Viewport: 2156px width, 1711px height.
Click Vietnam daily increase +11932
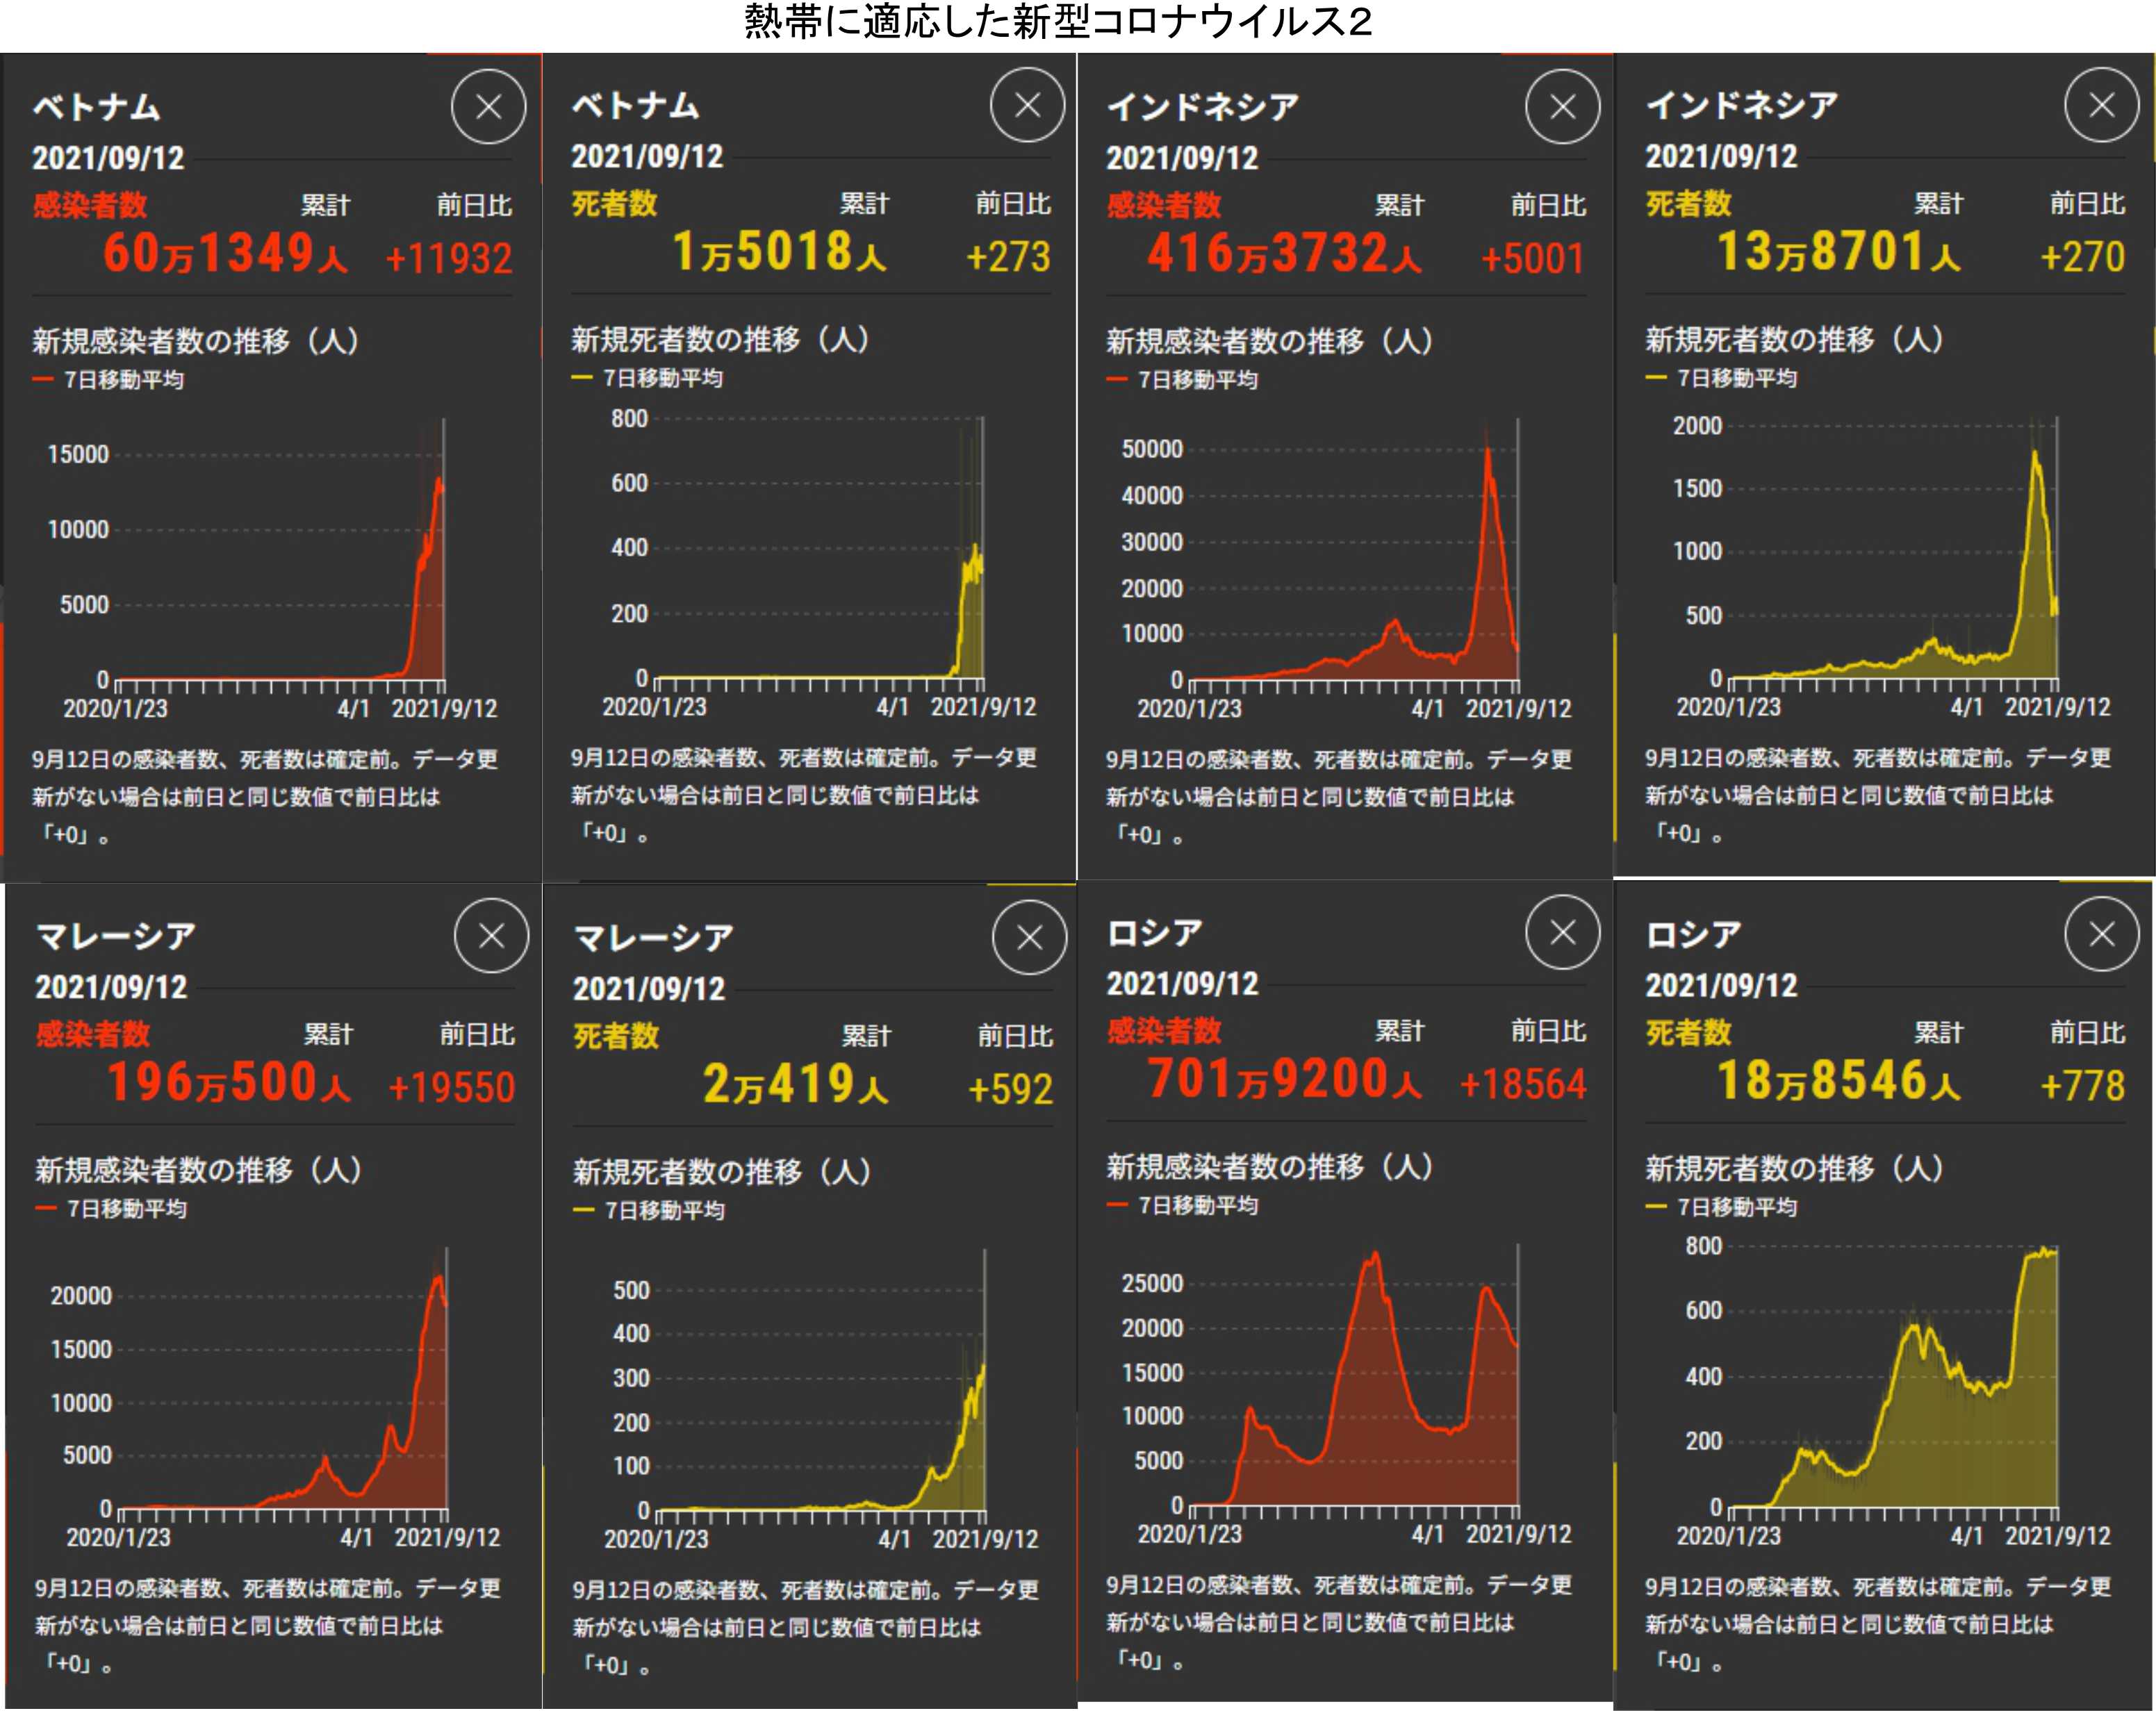(x=449, y=259)
